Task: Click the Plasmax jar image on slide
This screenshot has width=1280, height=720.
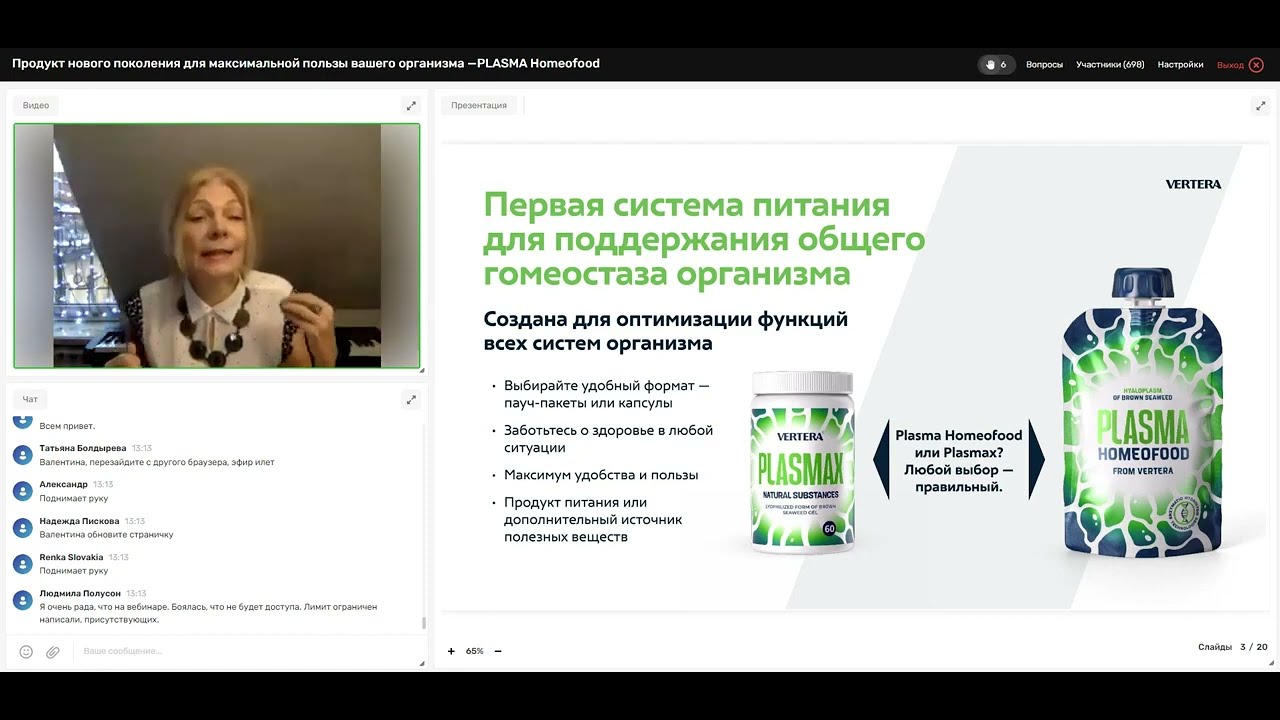Action: click(803, 462)
